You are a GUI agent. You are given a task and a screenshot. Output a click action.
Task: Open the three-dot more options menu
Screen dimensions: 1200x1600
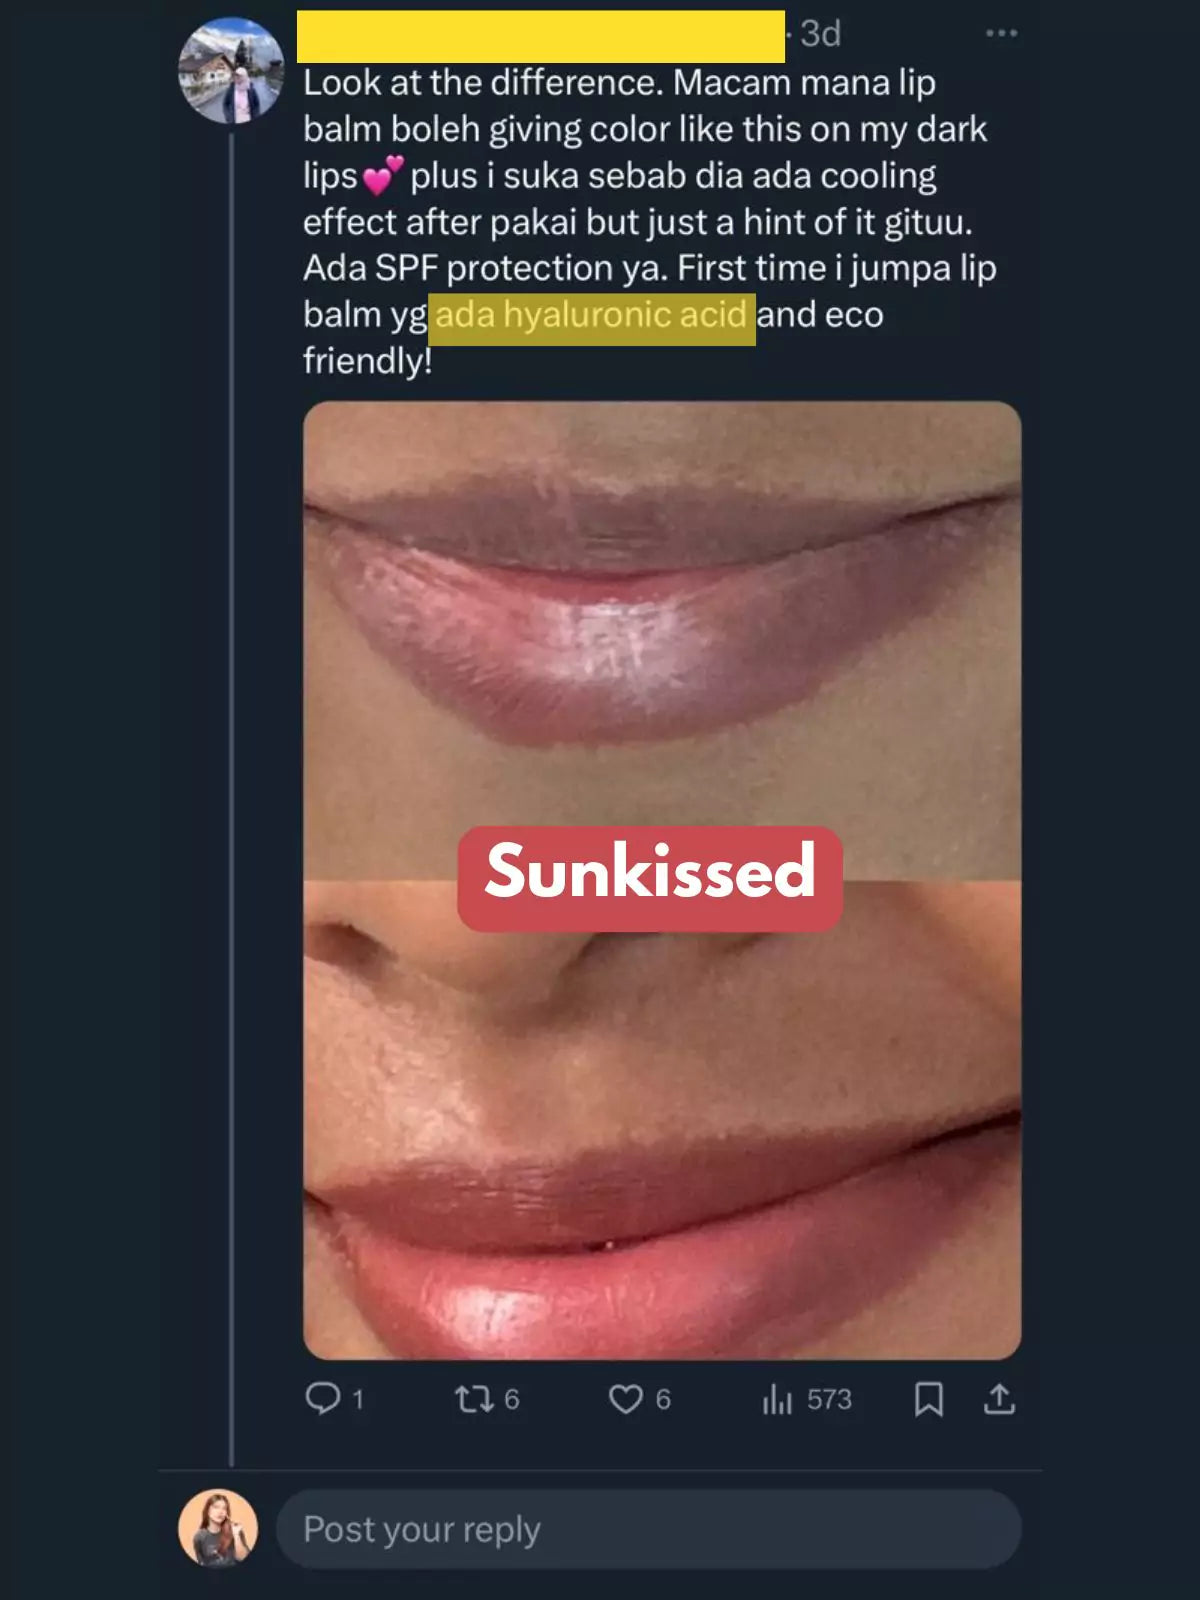coord(1001,34)
